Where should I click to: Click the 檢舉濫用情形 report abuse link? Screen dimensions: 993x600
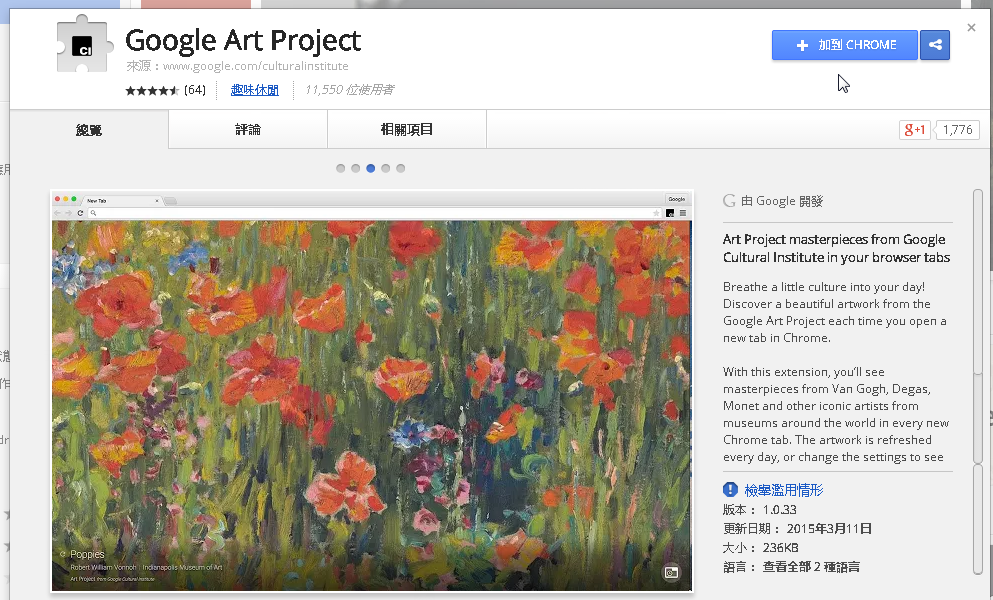[x=784, y=490]
